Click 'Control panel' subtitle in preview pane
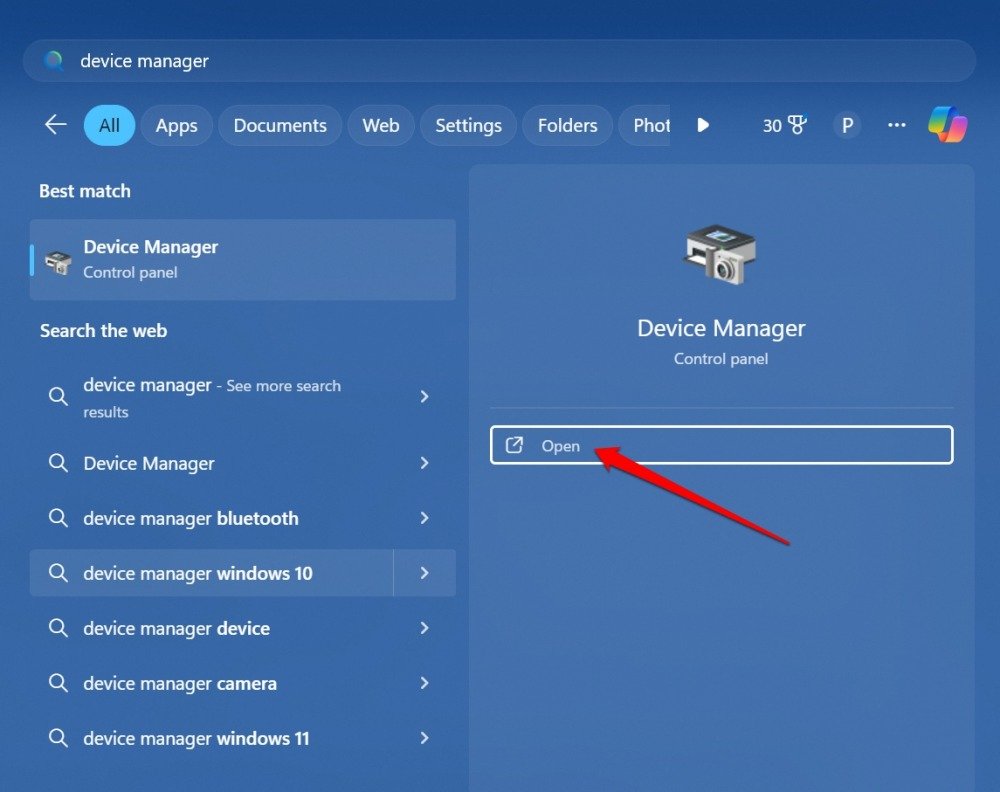The image size is (1000, 792). (x=721, y=358)
